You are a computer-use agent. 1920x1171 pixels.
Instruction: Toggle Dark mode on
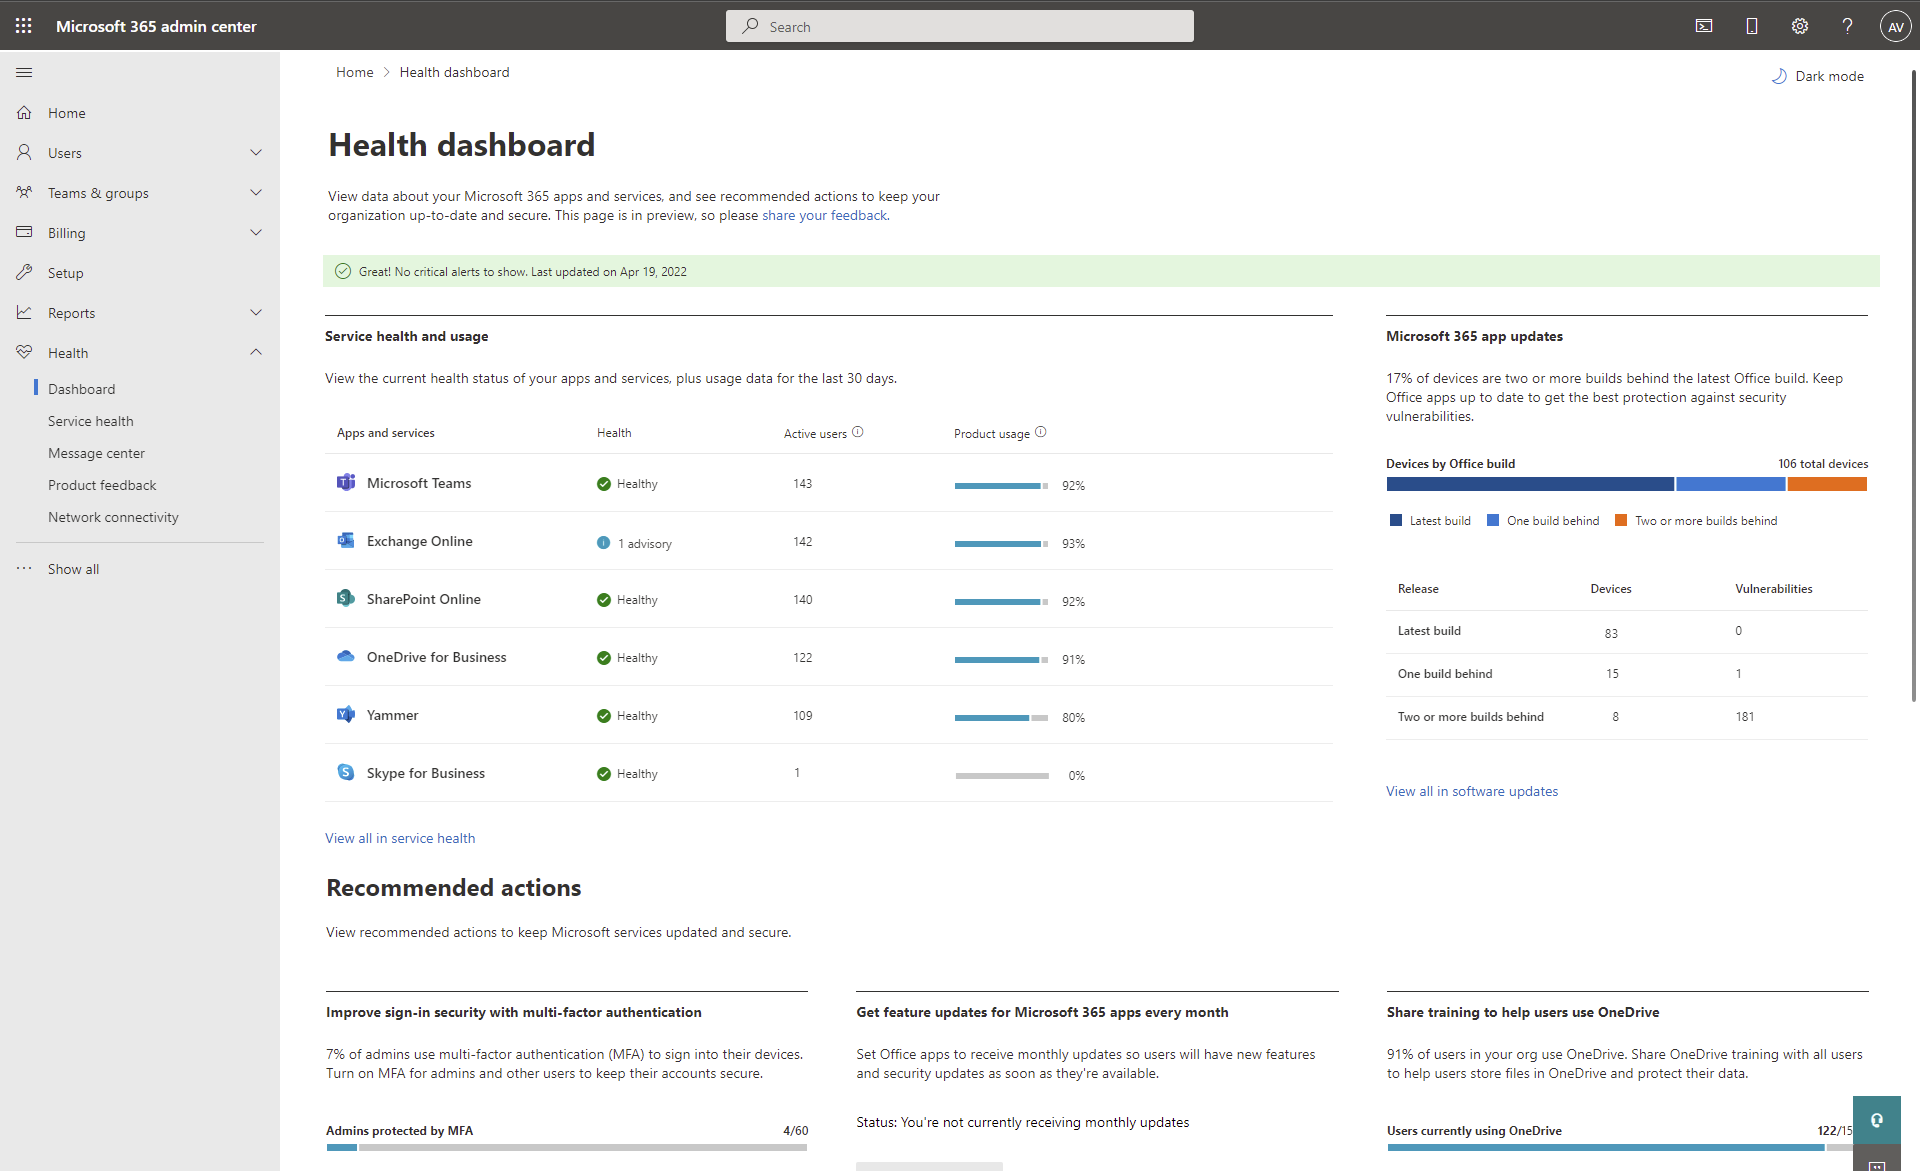coord(1816,75)
